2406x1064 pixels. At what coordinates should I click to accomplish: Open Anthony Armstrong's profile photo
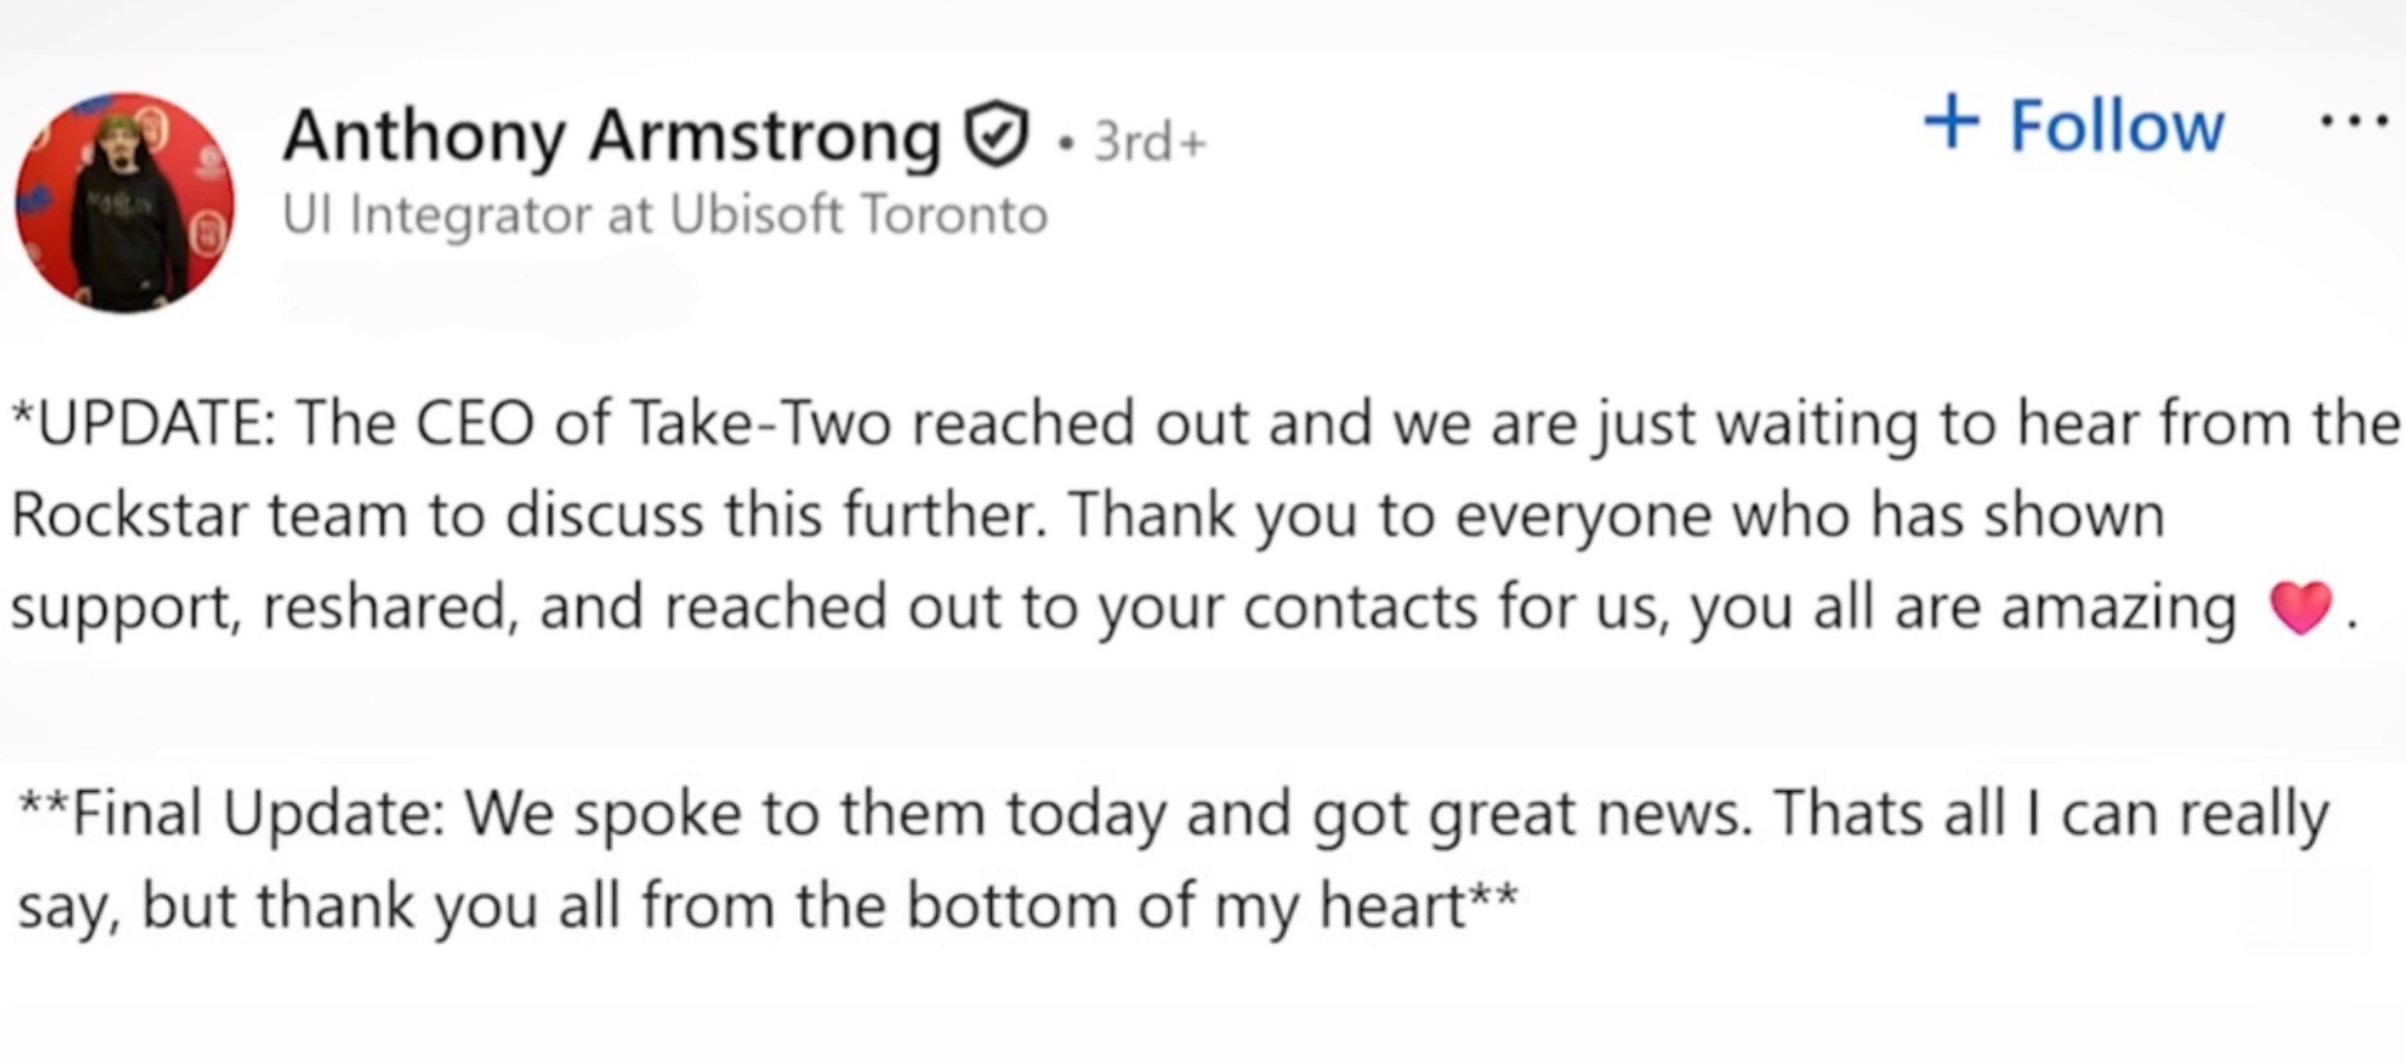pos(125,203)
